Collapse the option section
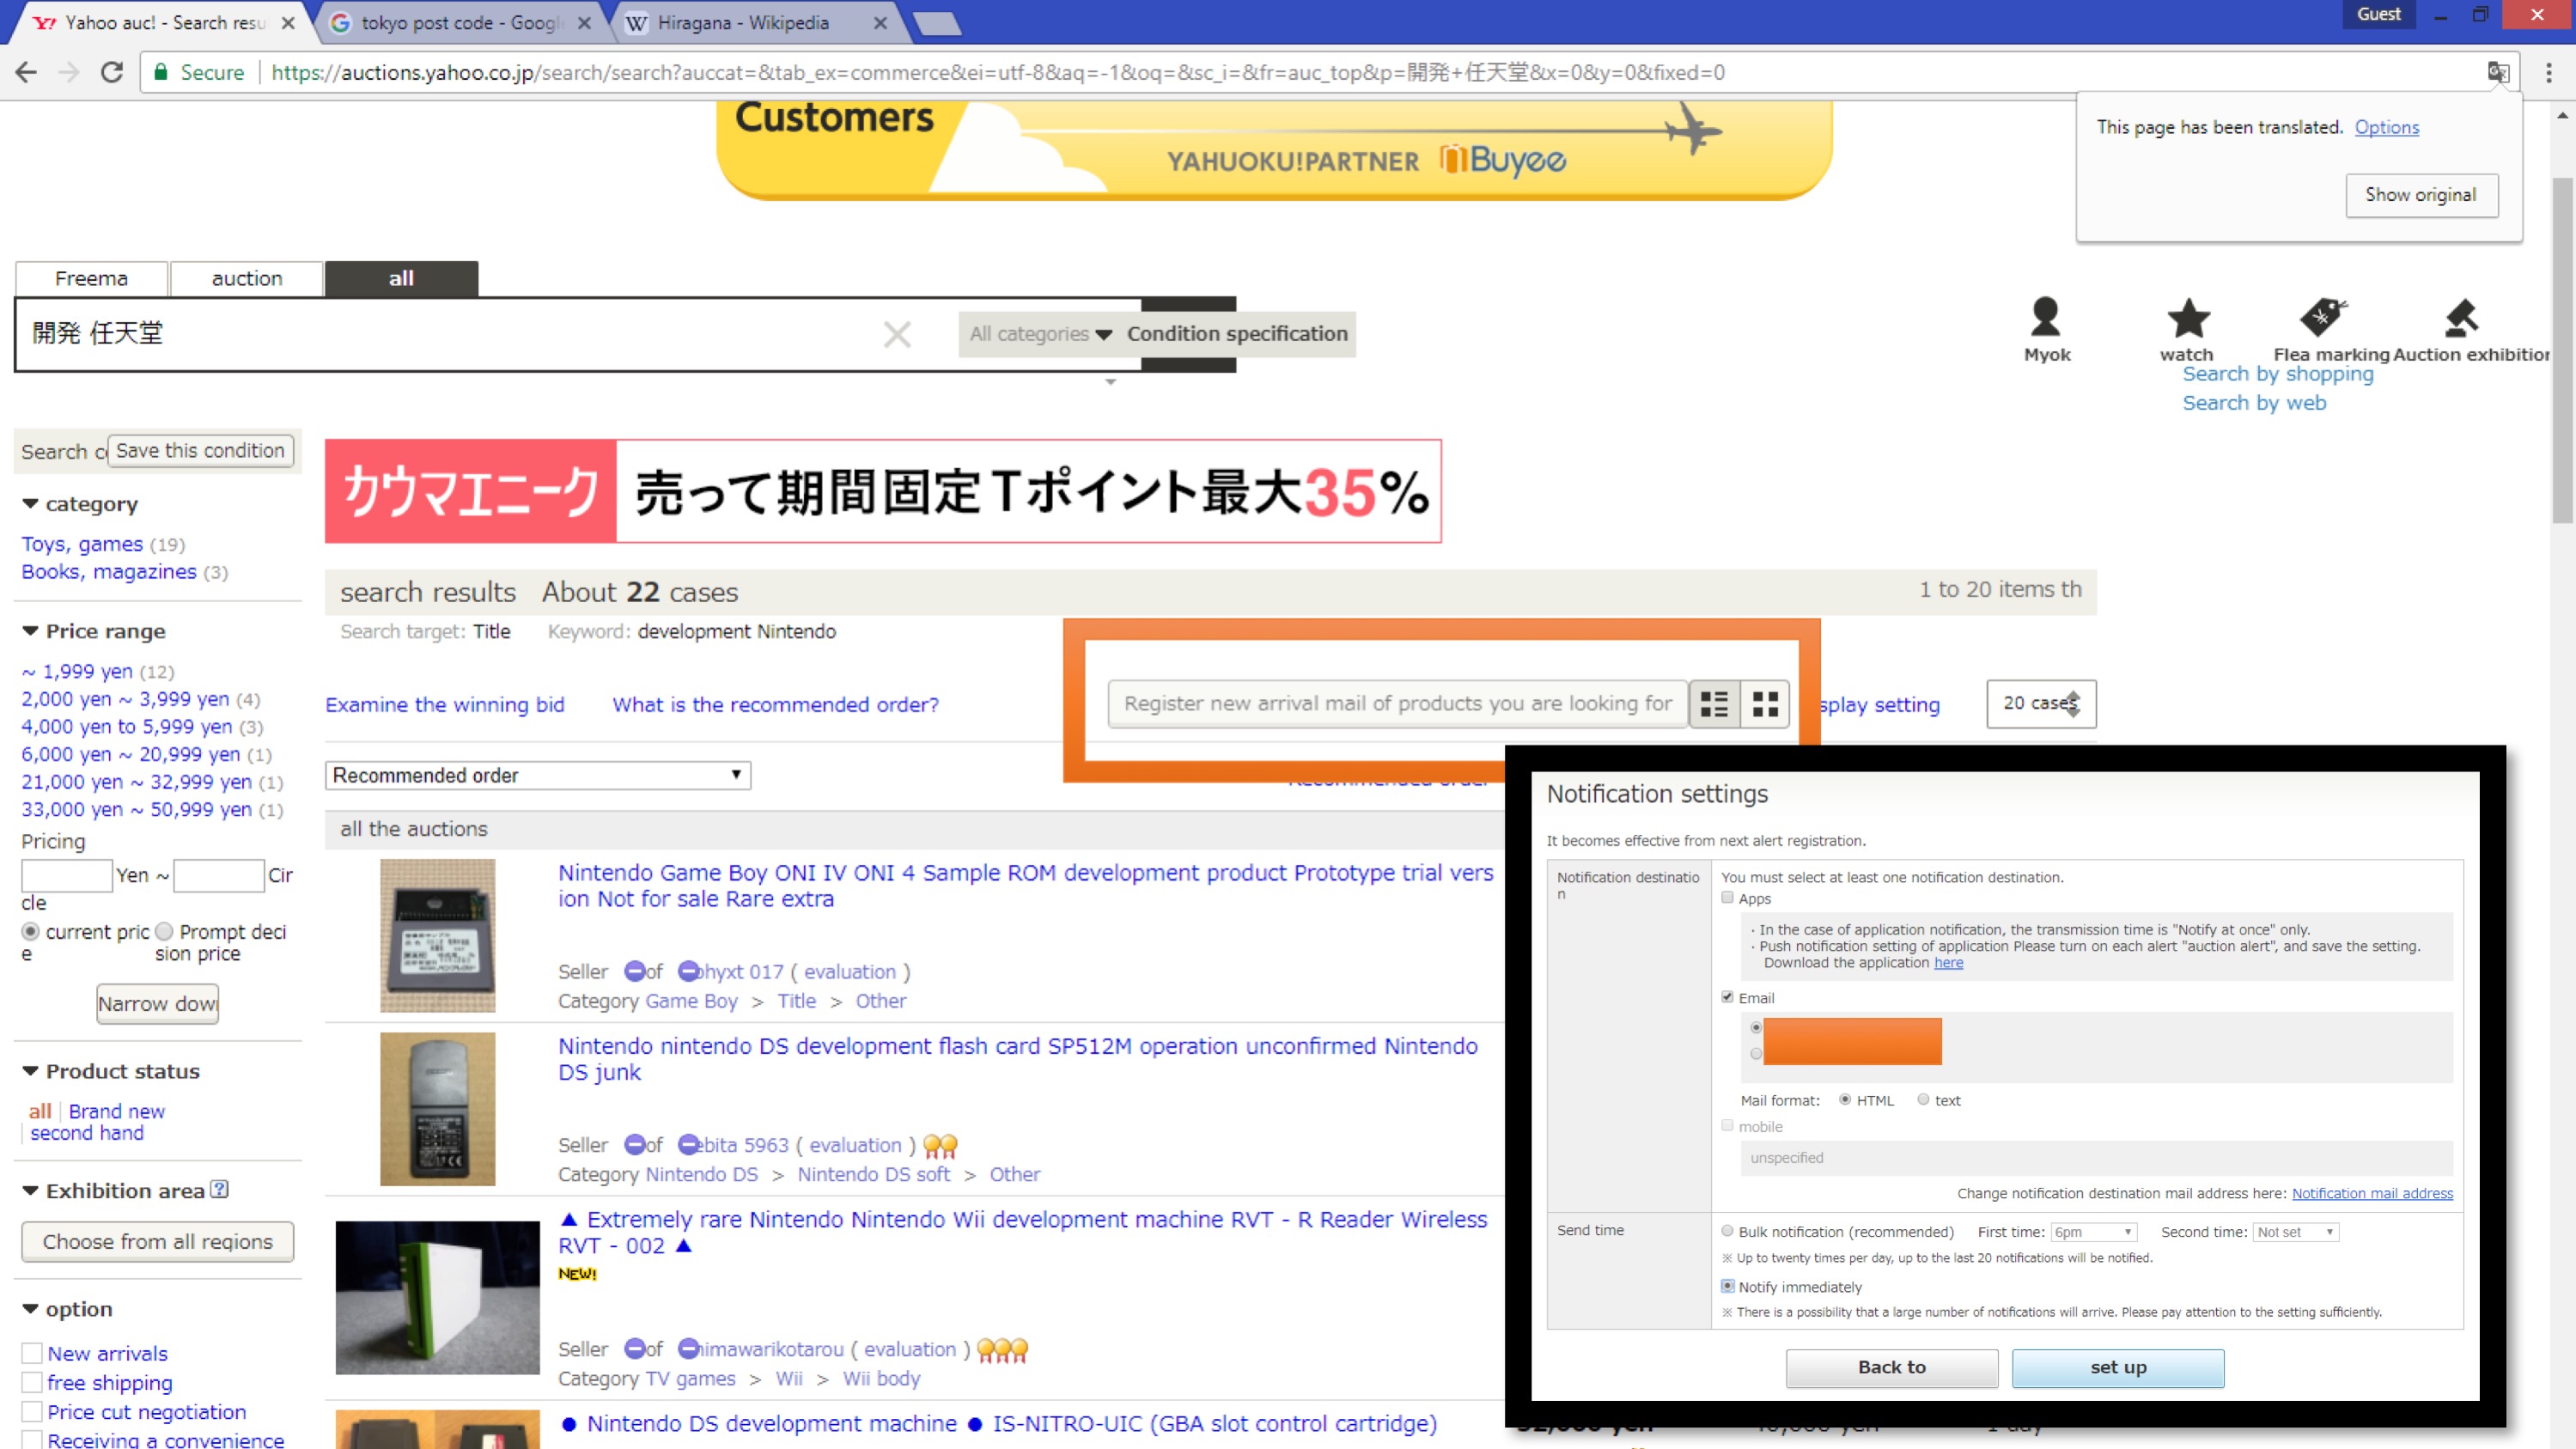This screenshot has width=2576, height=1449. [30, 1308]
